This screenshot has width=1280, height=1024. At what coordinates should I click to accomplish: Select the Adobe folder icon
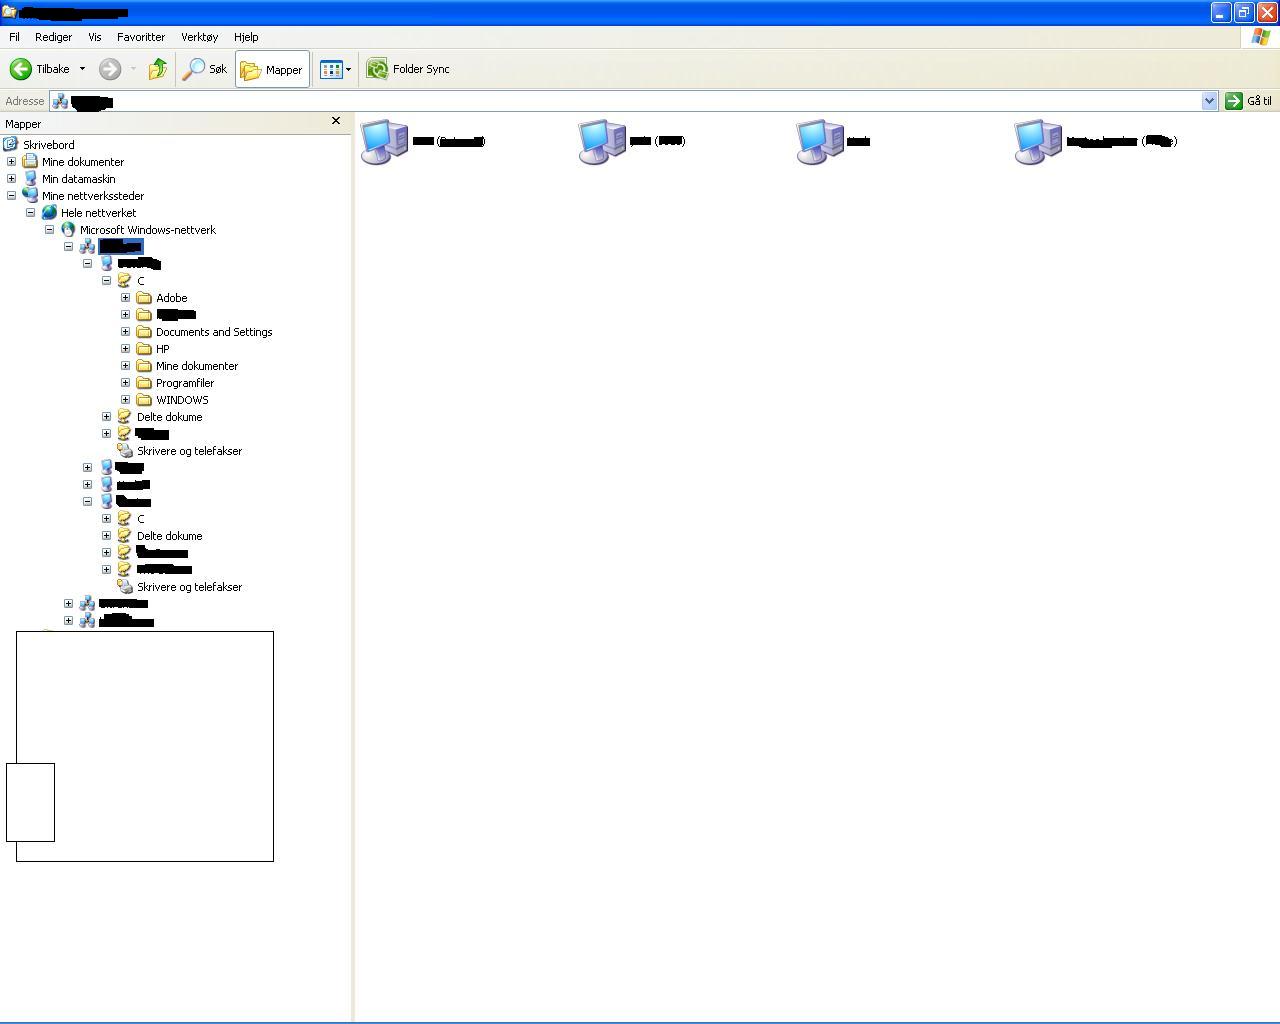144,298
